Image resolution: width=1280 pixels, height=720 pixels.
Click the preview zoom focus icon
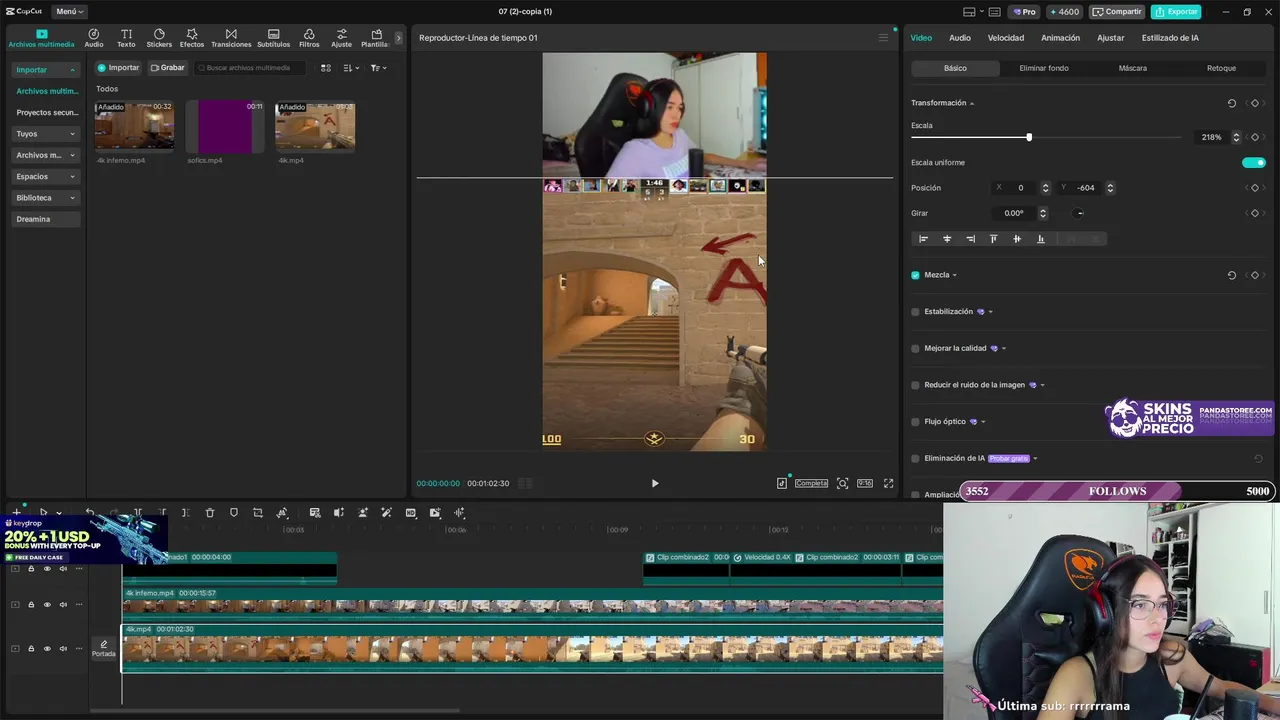842,483
